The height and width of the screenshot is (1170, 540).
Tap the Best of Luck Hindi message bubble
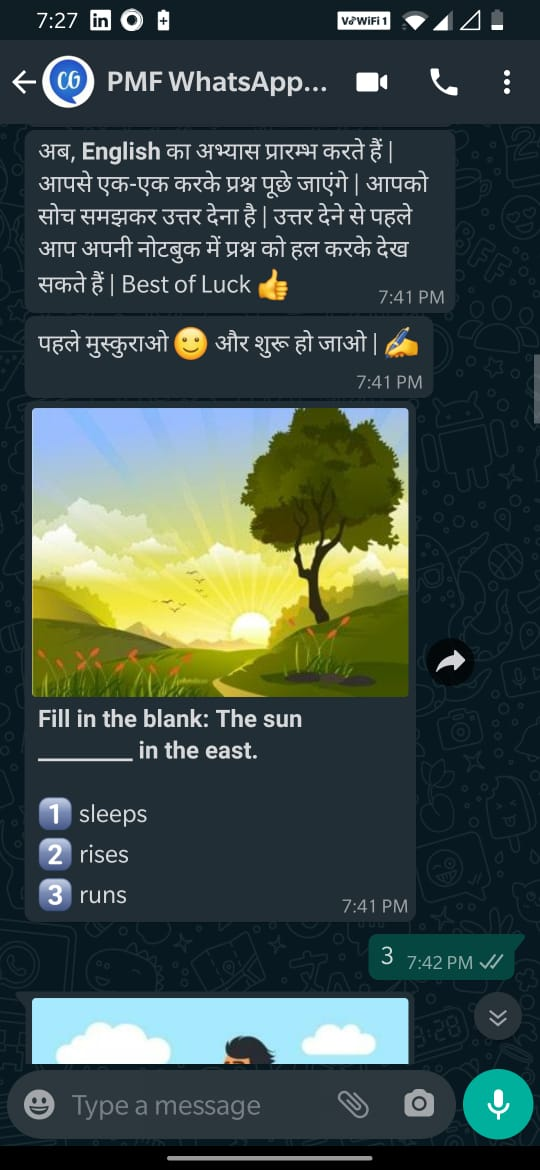240,220
